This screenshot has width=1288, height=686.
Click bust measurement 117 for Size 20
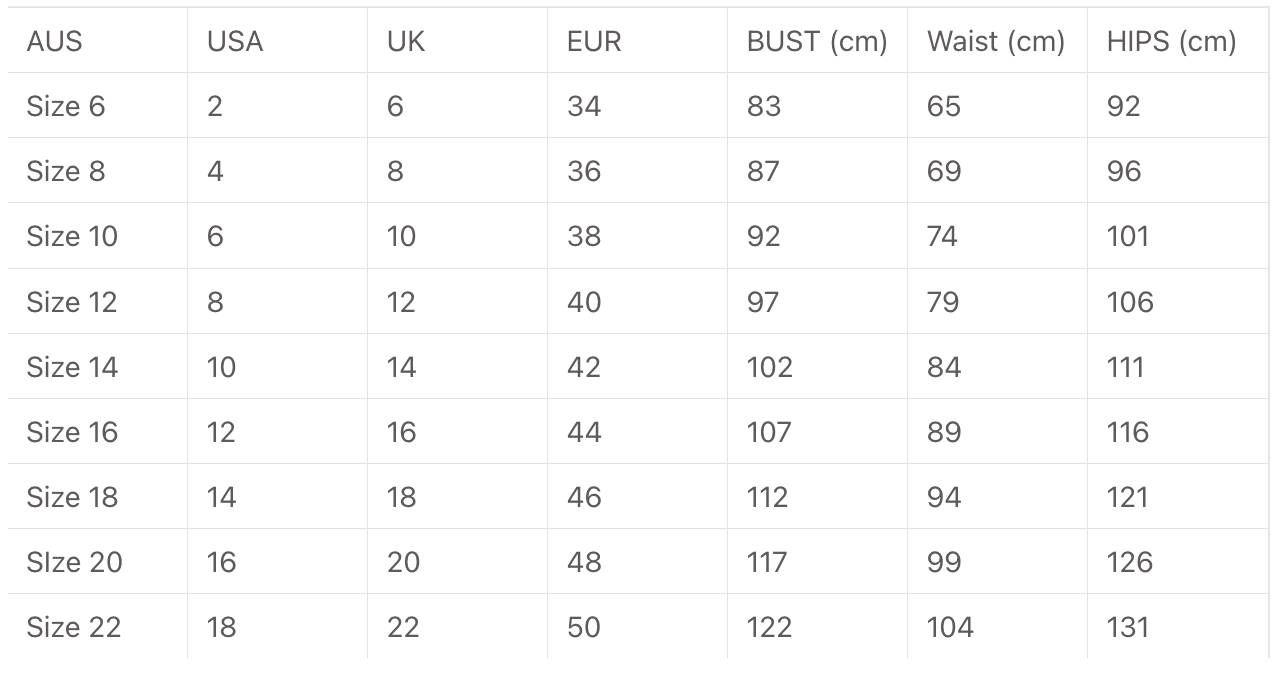[767, 563]
